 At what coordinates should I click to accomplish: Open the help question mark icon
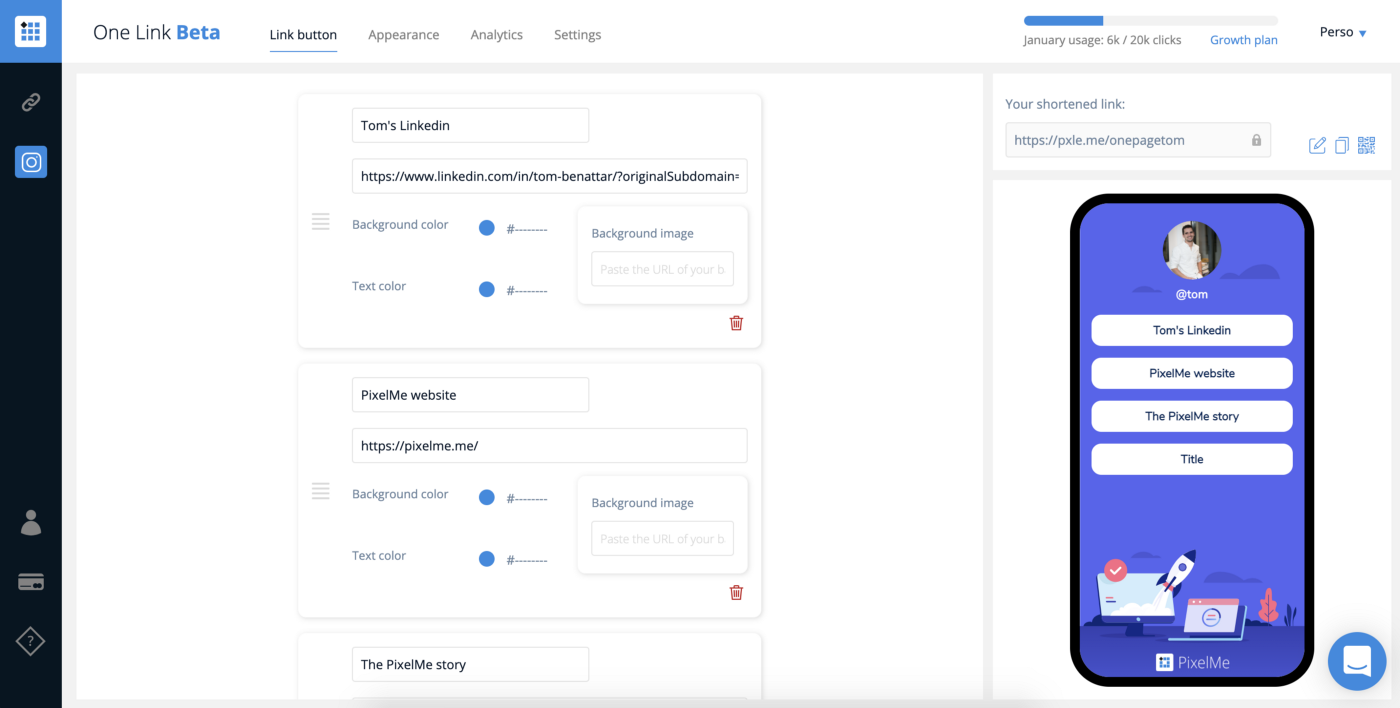point(31,641)
